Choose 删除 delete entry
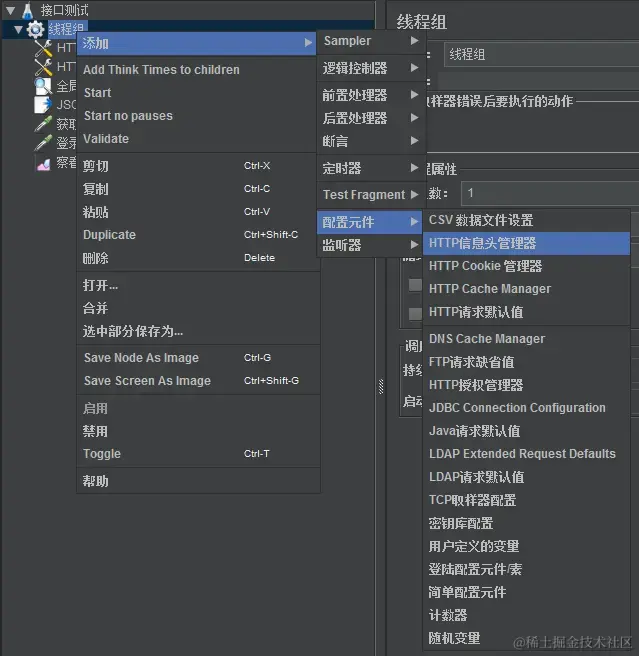639x656 pixels. pos(198,258)
